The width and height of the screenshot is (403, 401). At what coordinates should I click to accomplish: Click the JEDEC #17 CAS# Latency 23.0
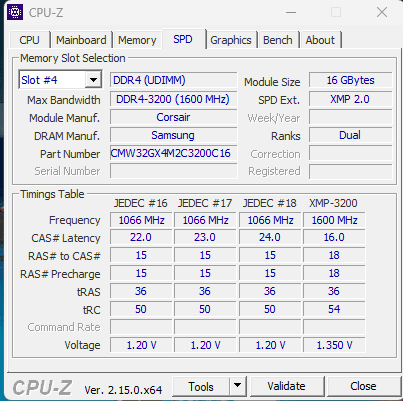point(205,237)
